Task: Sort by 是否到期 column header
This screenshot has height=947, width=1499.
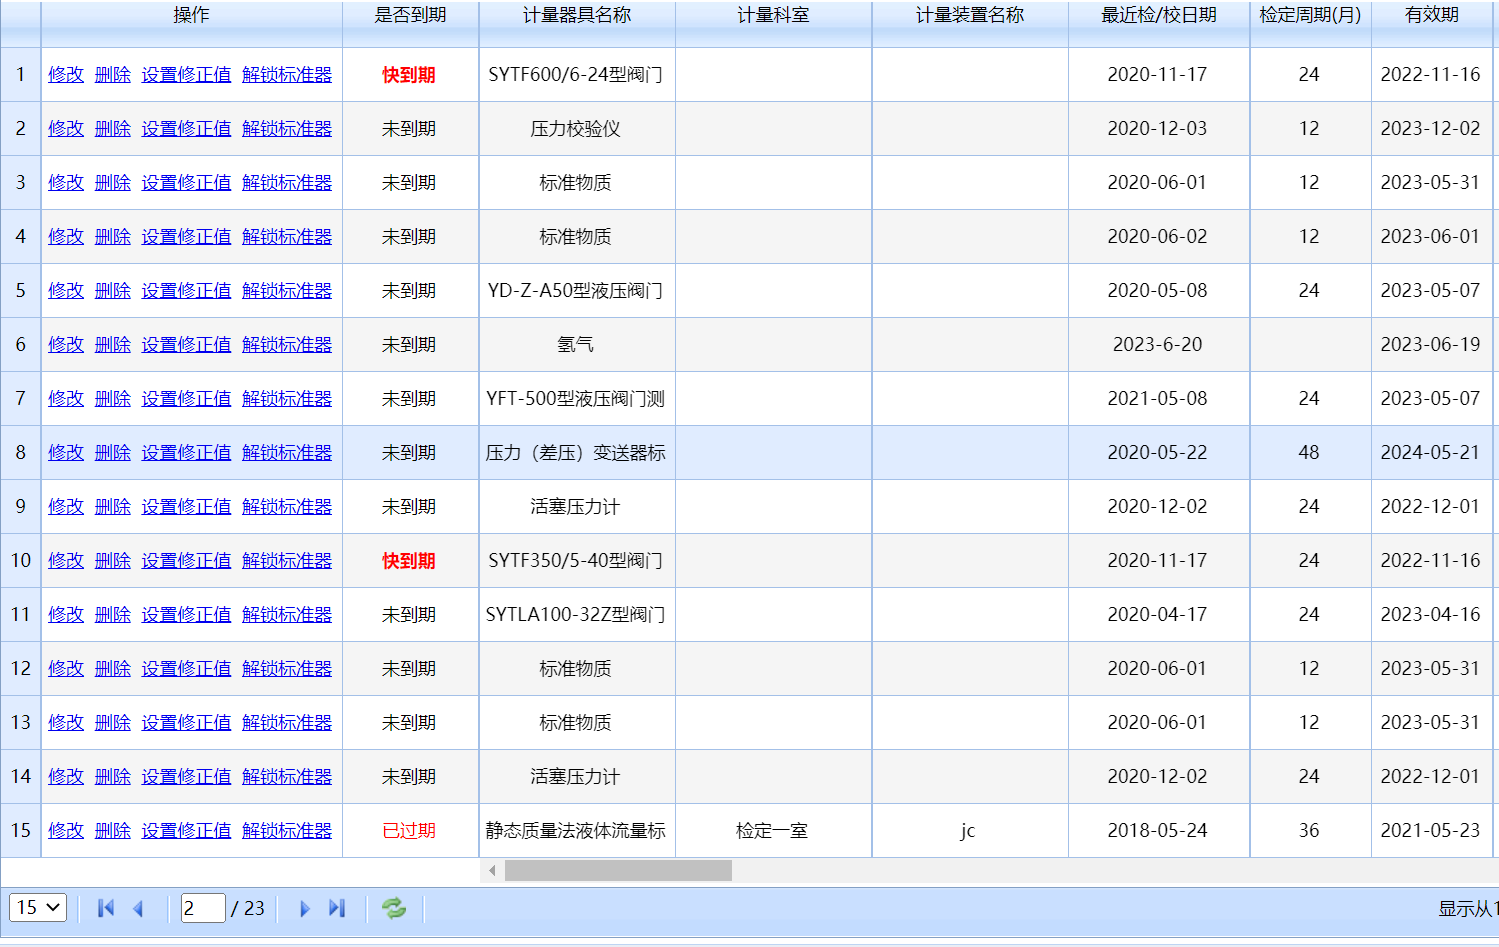Action: pos(410,15)
